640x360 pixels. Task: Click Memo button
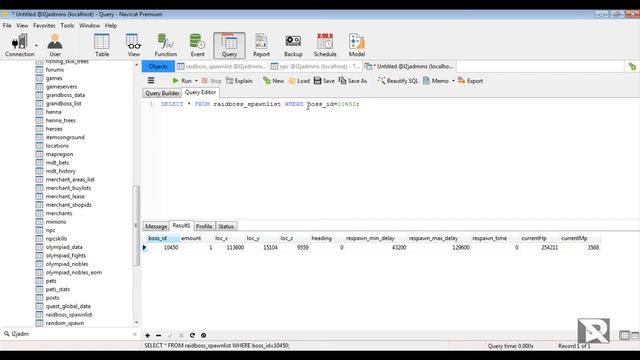click(x=436, y=81)
